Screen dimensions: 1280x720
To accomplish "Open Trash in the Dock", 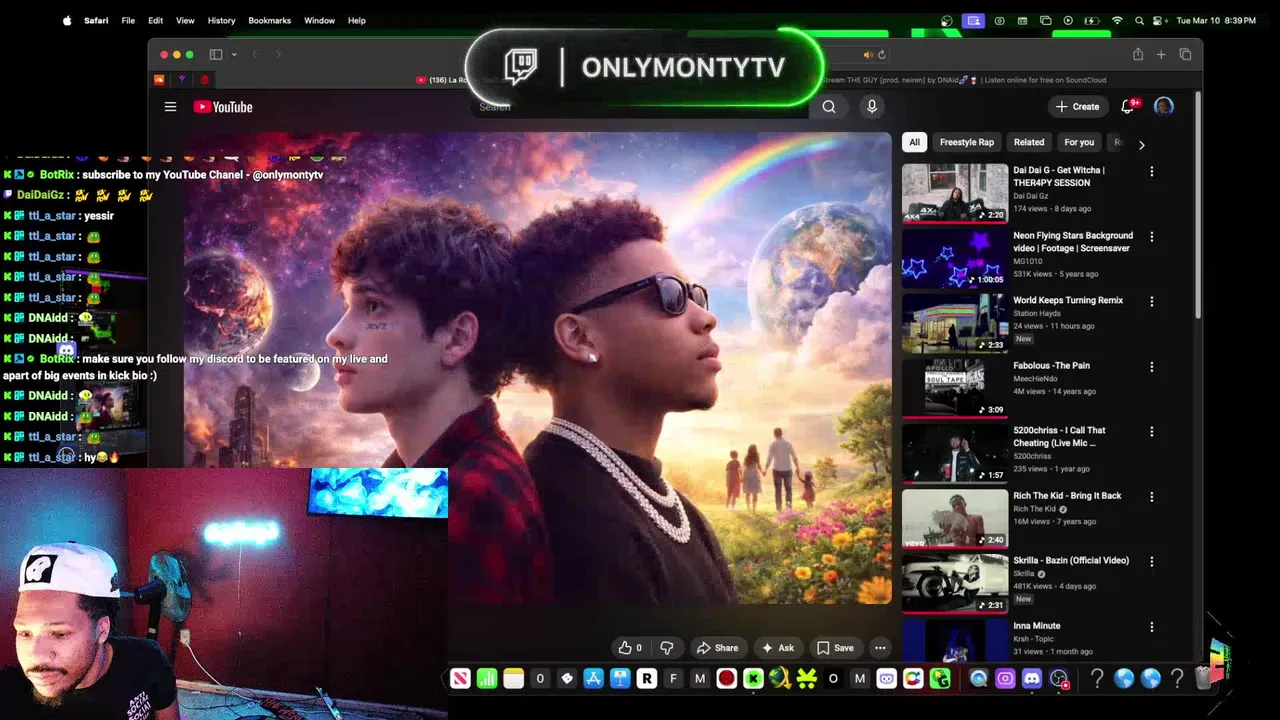I will [x=1203, y=679].
